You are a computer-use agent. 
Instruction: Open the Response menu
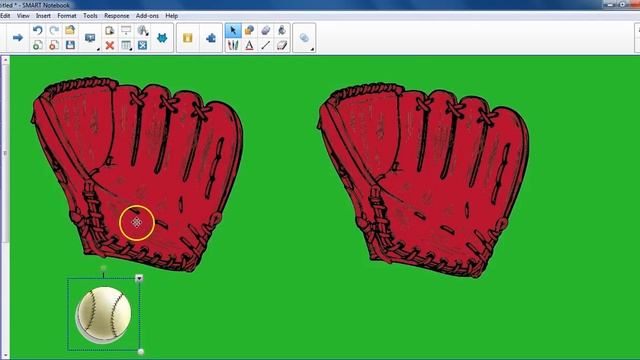tap(116, 16)
